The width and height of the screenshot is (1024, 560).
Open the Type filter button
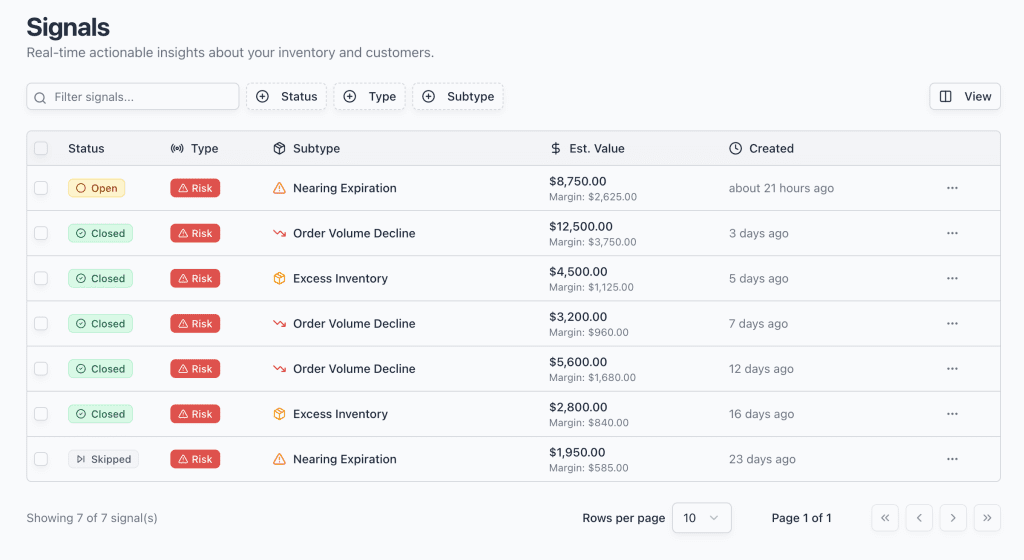coord(369,97)
